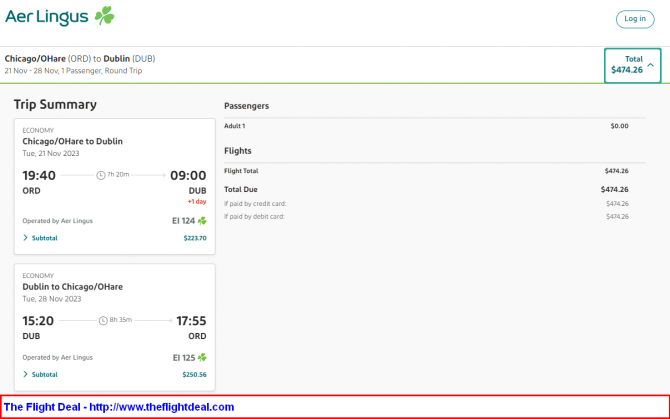Click the EI 124 flight number

click(183, 221)
